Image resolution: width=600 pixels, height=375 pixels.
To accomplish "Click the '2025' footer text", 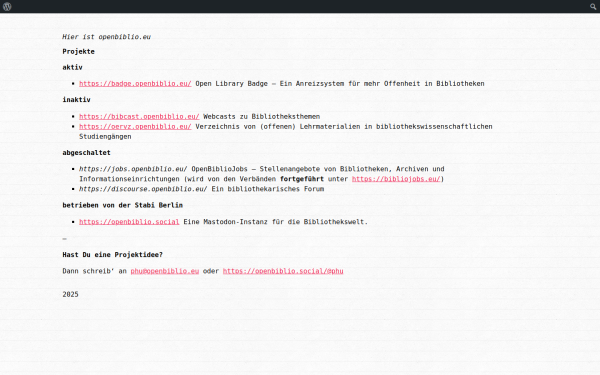I will point(70,294).
